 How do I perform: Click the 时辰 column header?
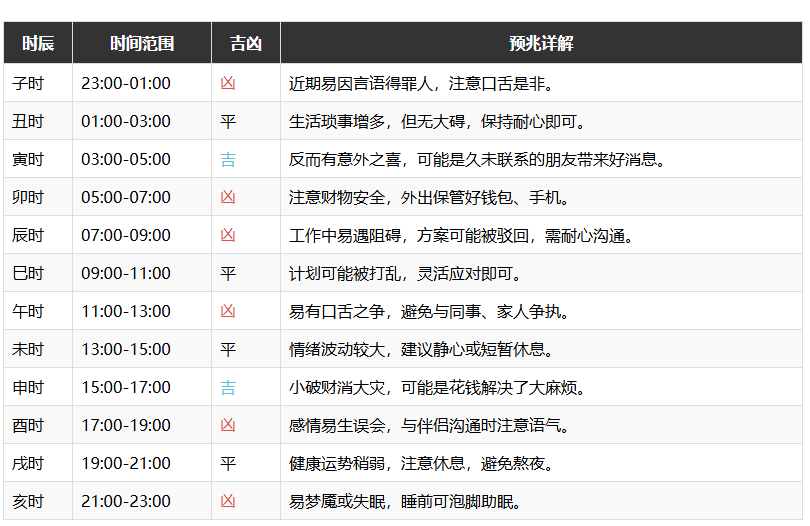[x=38, y=43]
